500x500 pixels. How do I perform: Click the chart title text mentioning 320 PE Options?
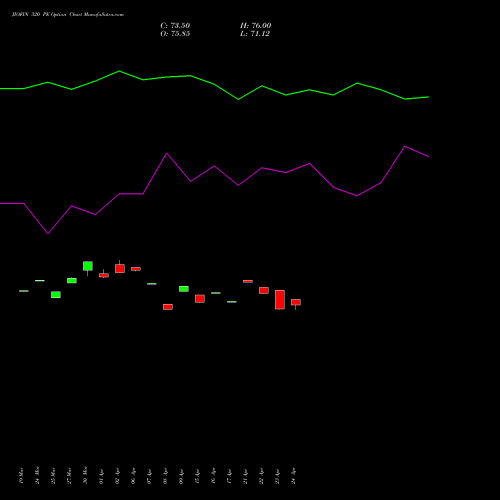[68, 15]
